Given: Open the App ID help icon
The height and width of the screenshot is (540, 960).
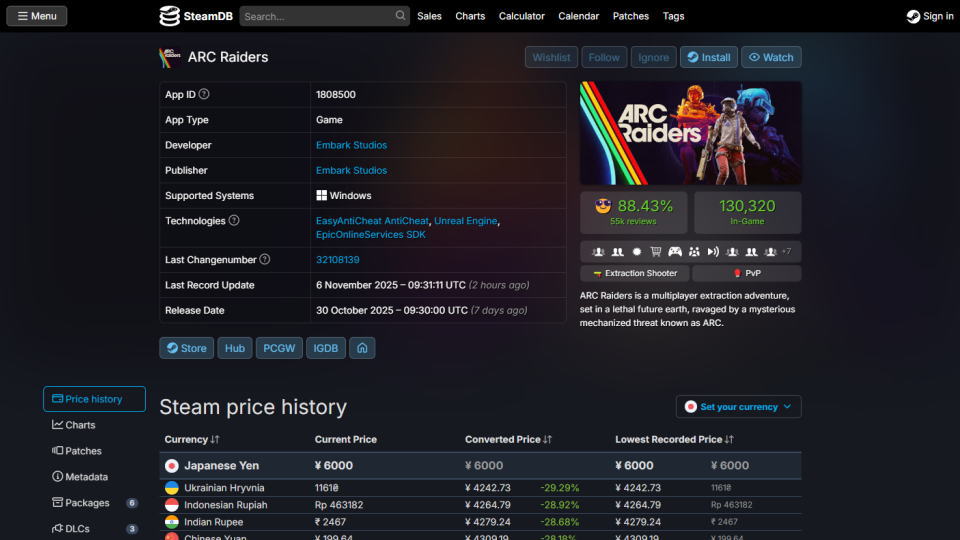Looking at the screenshot, I should point(204,94).
